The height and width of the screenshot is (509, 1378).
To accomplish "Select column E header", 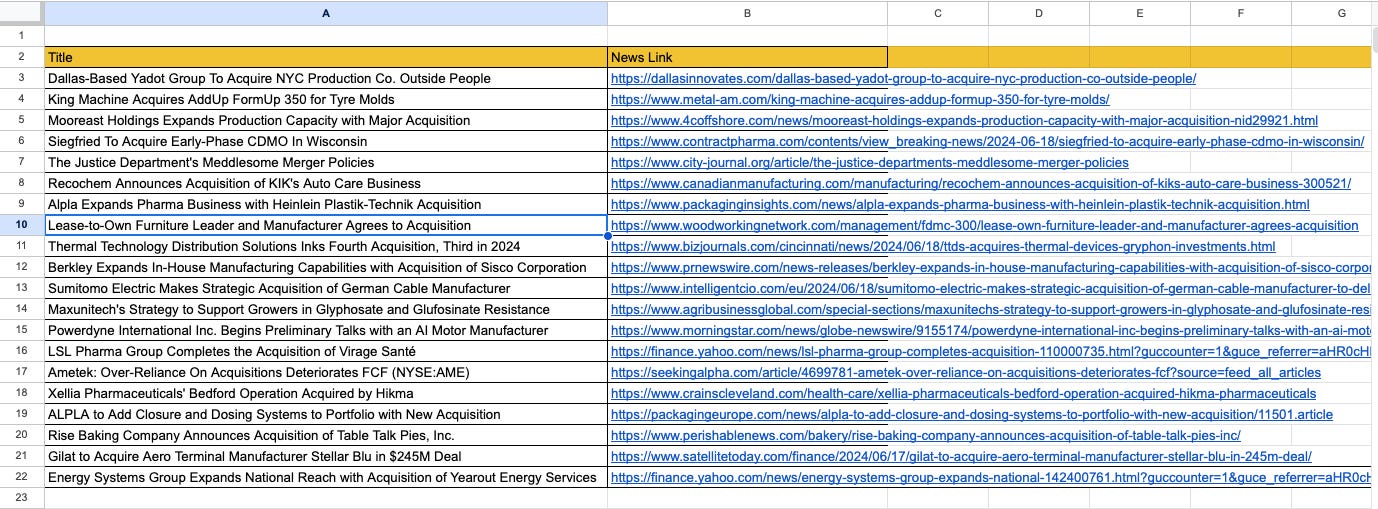I will click(x=1140, y=13).
